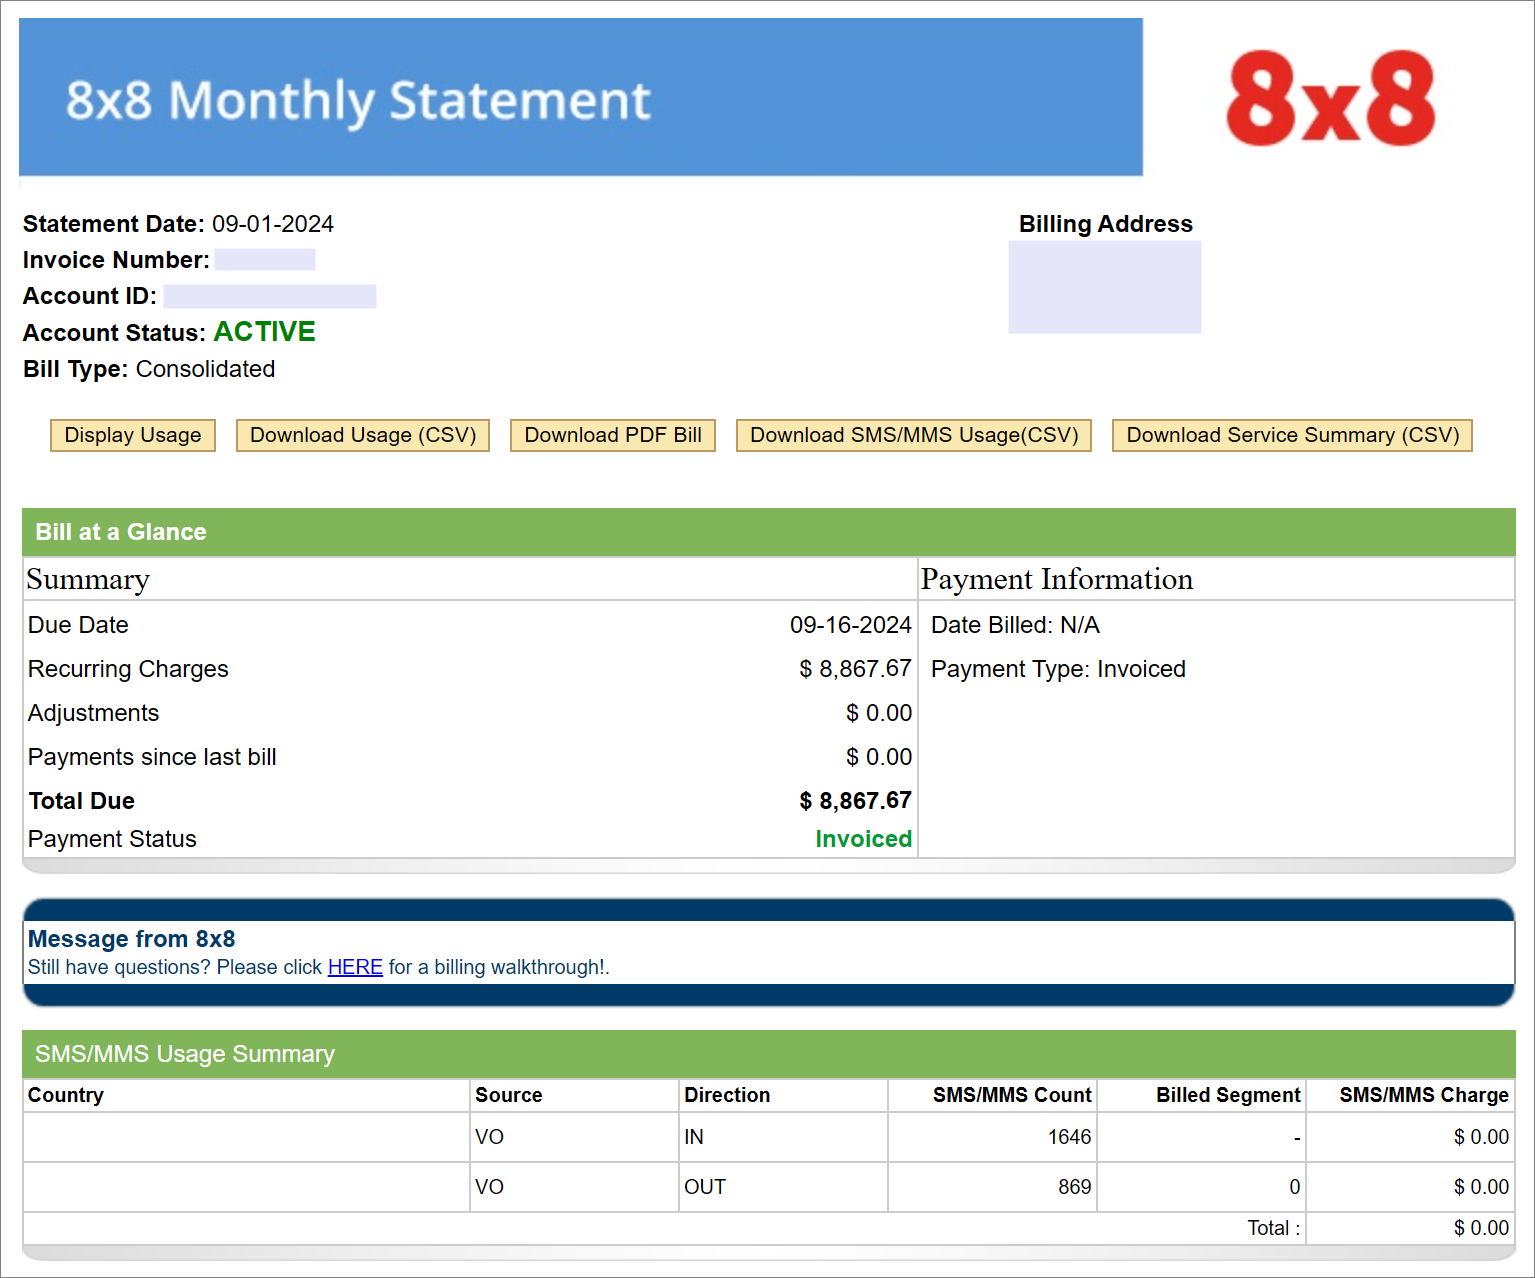Open the HERE billing walkthrough link

pos(355,967)
